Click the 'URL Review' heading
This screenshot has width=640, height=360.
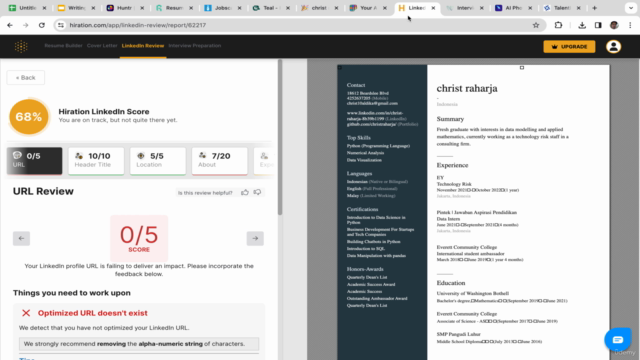coord(43,191)
